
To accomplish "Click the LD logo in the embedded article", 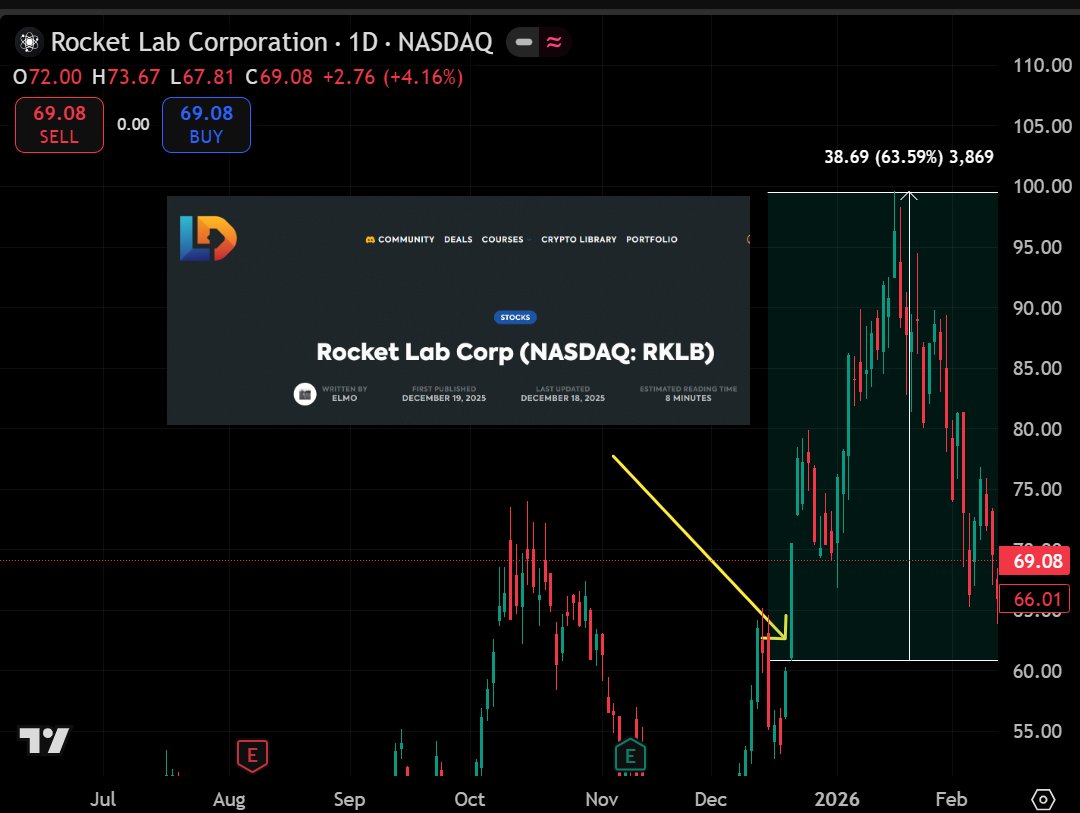I will pyautogui.click(x=208, y=238).
